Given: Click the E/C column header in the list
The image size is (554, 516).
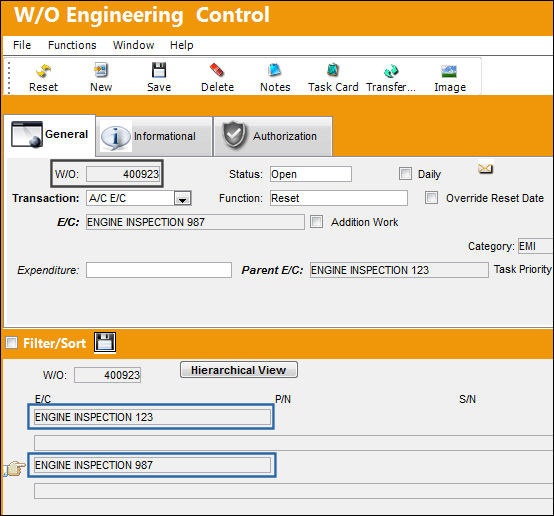Looking at the screenshot, I should click(43, 399).
